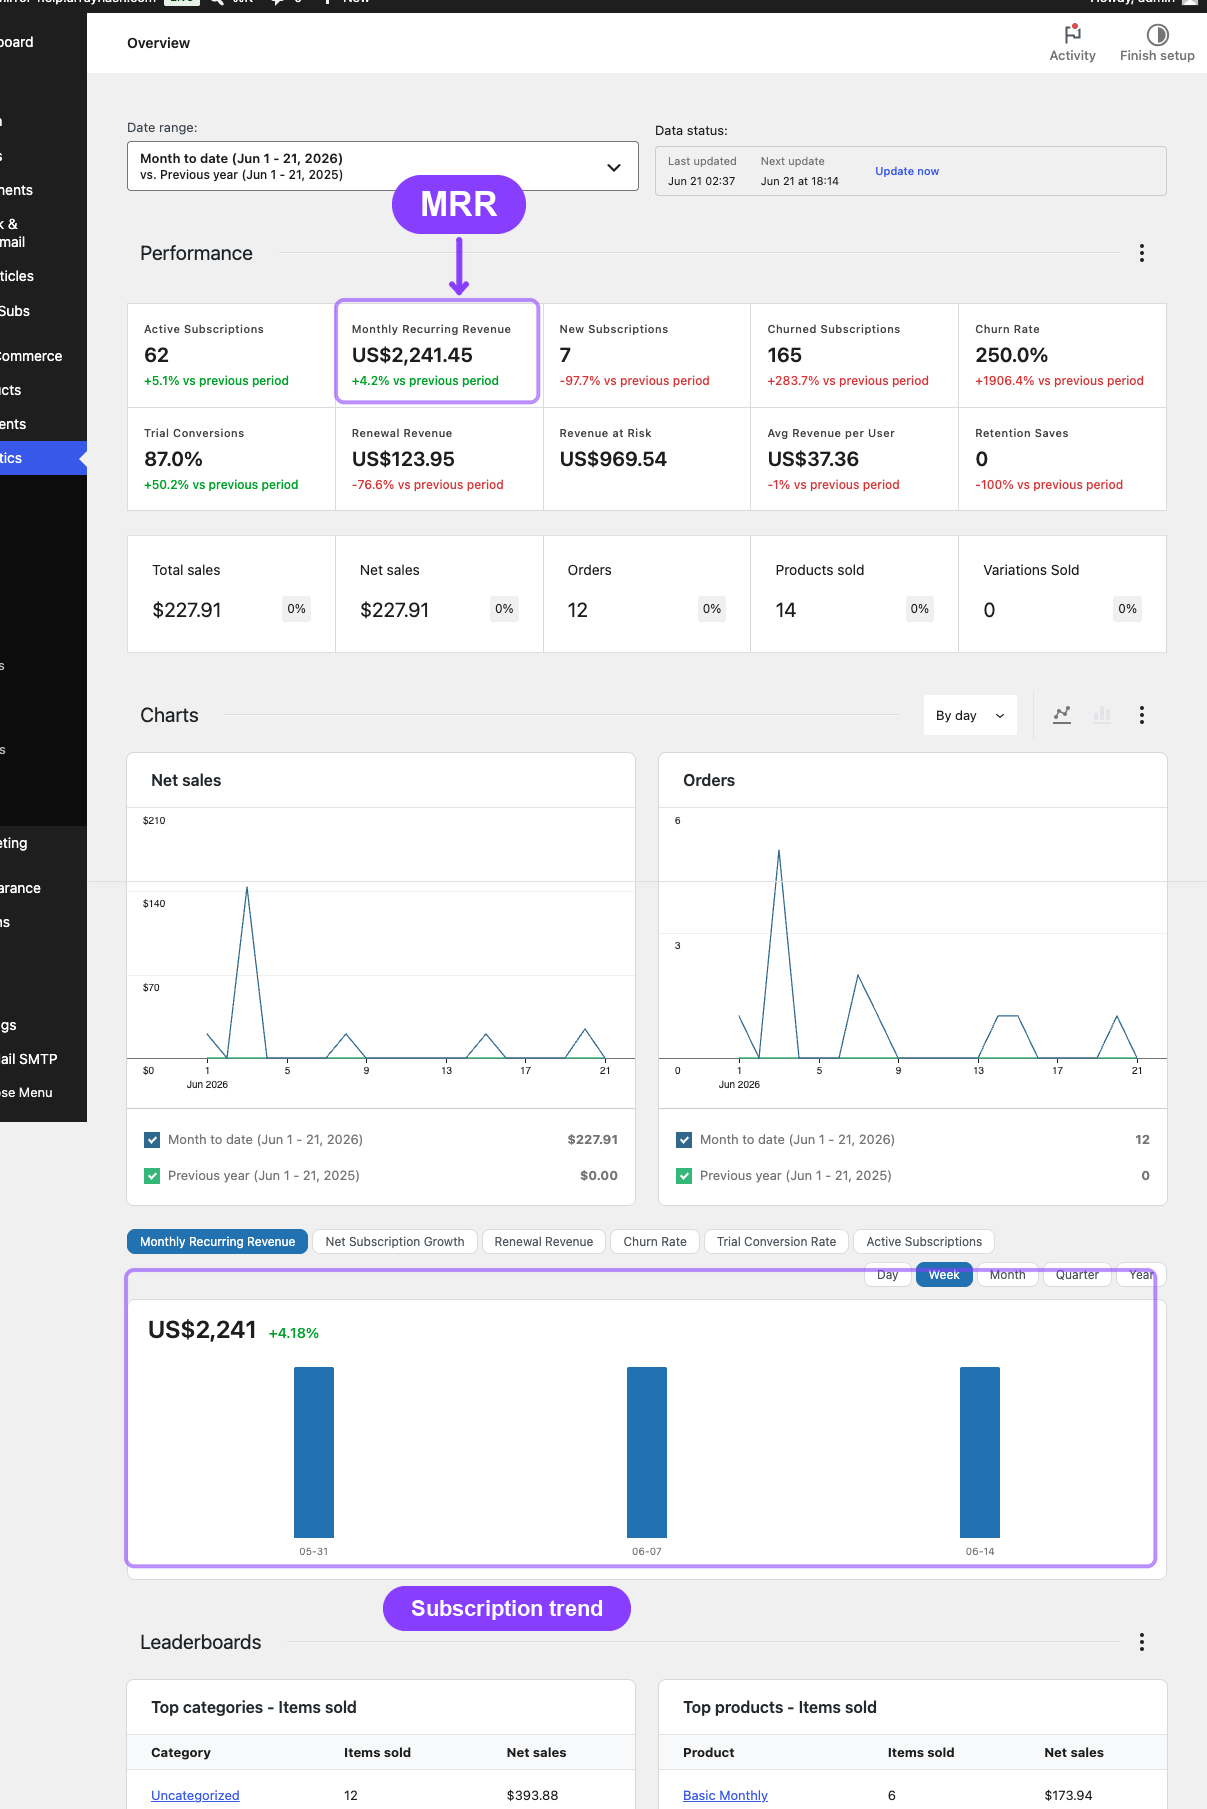Select the Churn Rate chart tab

coord(655,1242)
